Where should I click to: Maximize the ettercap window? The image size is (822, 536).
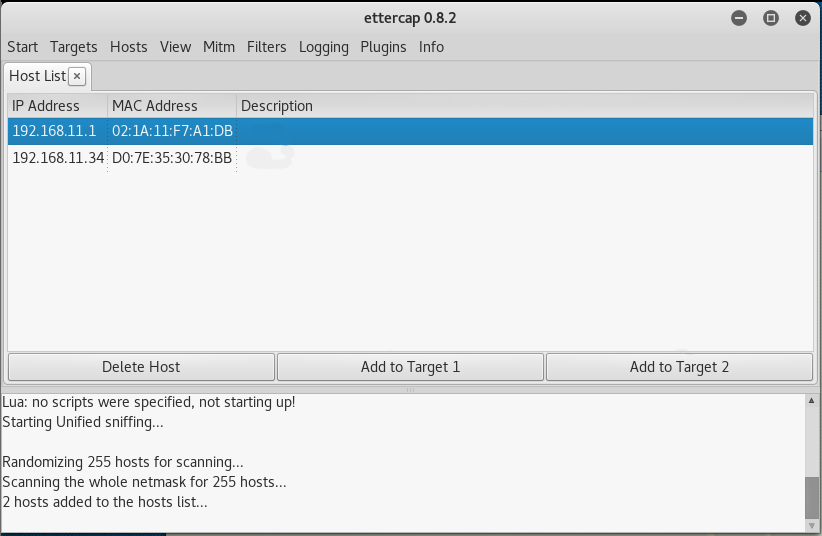771,18
